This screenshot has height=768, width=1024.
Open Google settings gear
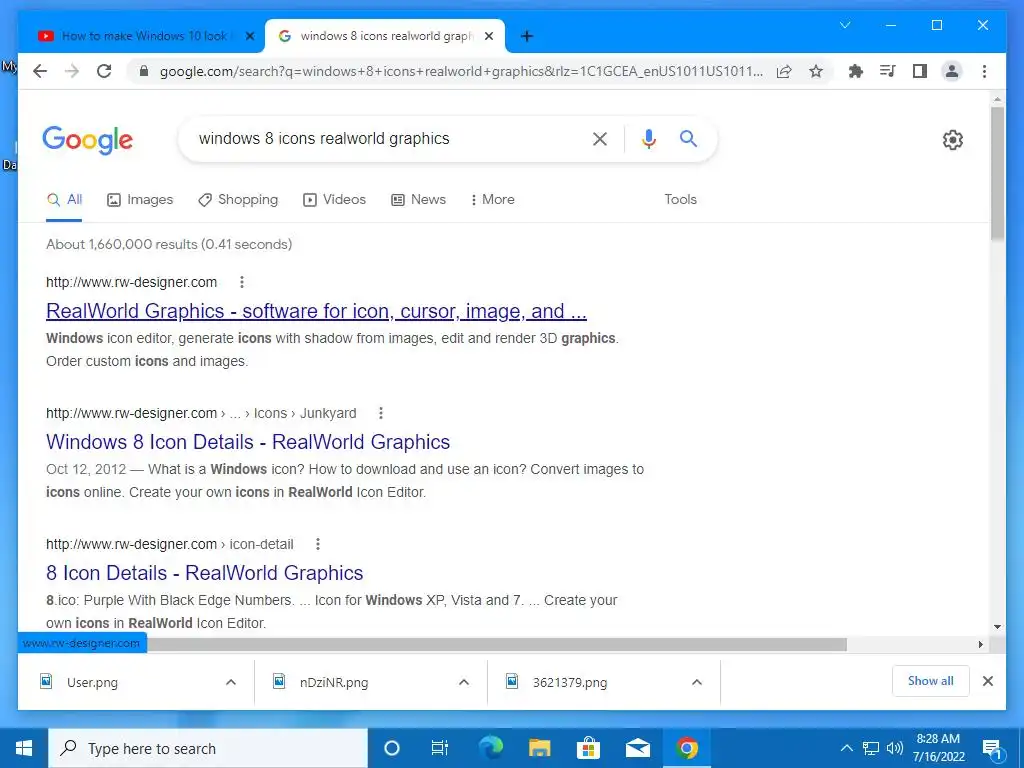pos(952,140)
